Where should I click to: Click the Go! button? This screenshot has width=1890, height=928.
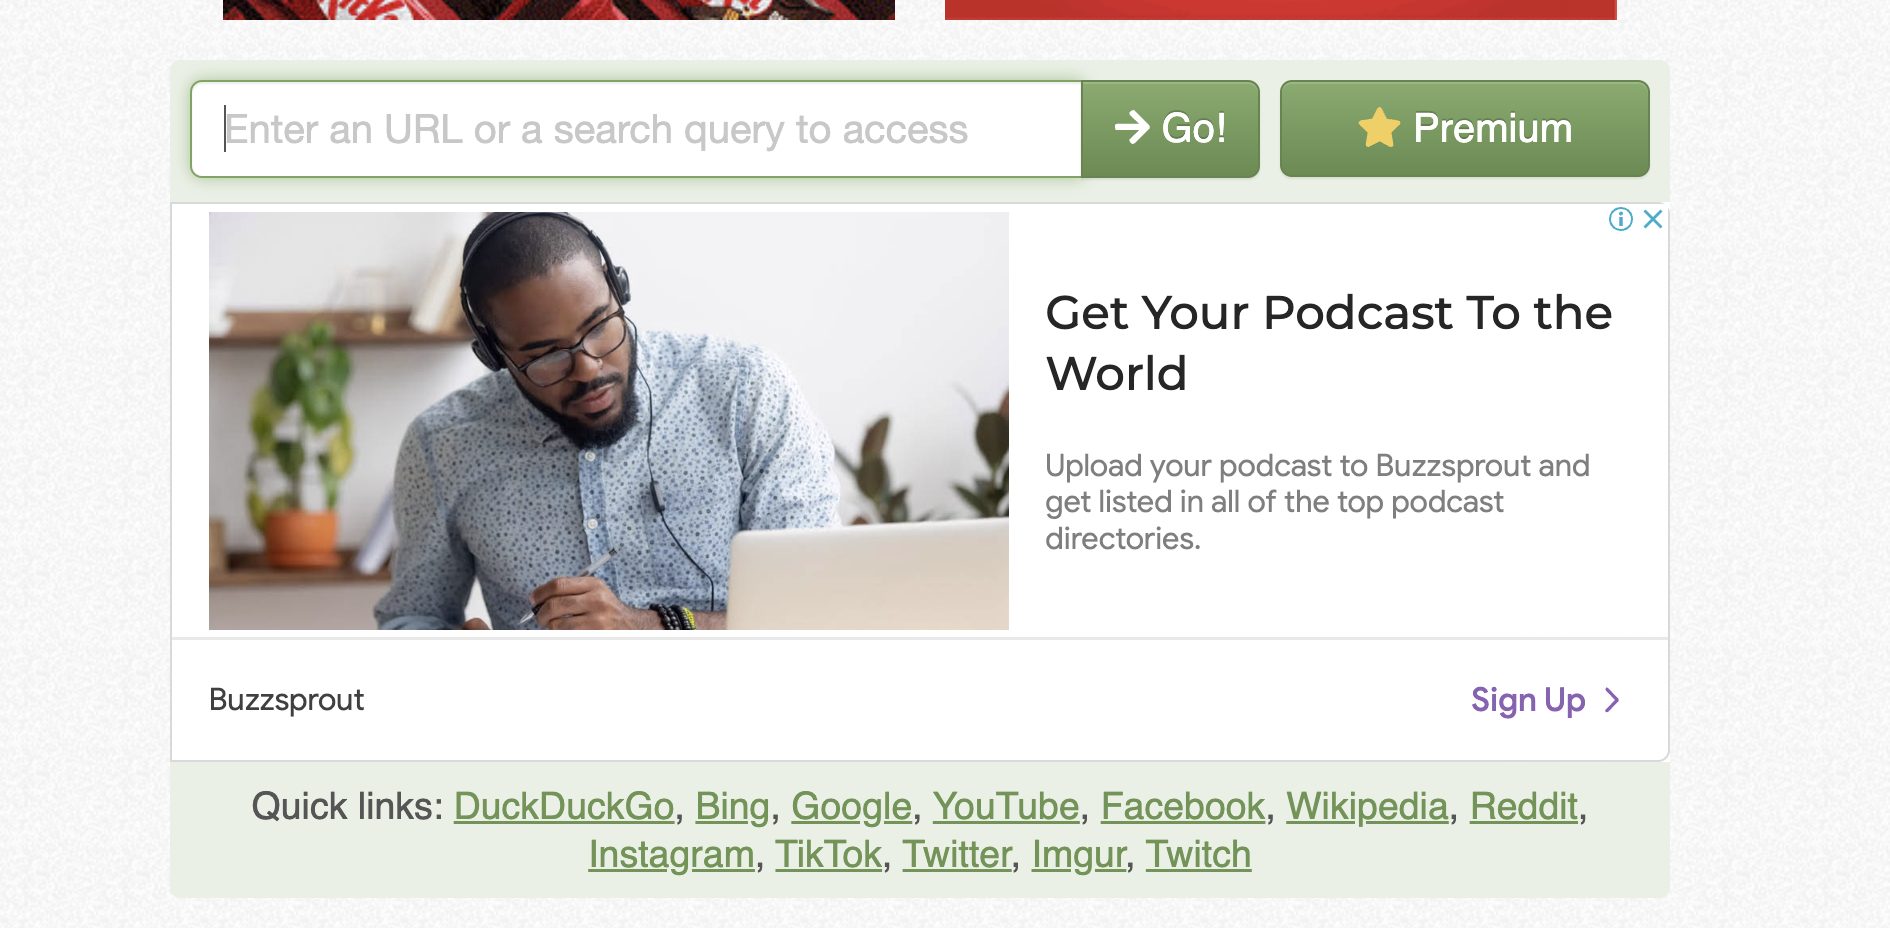point(1170,129)
